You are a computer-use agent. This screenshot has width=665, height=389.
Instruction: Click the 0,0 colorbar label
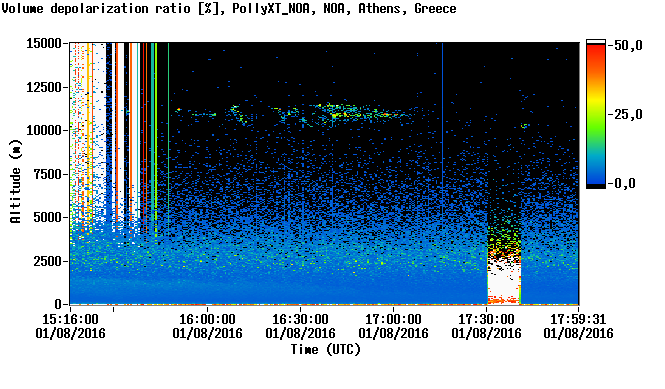coord(624,184)
